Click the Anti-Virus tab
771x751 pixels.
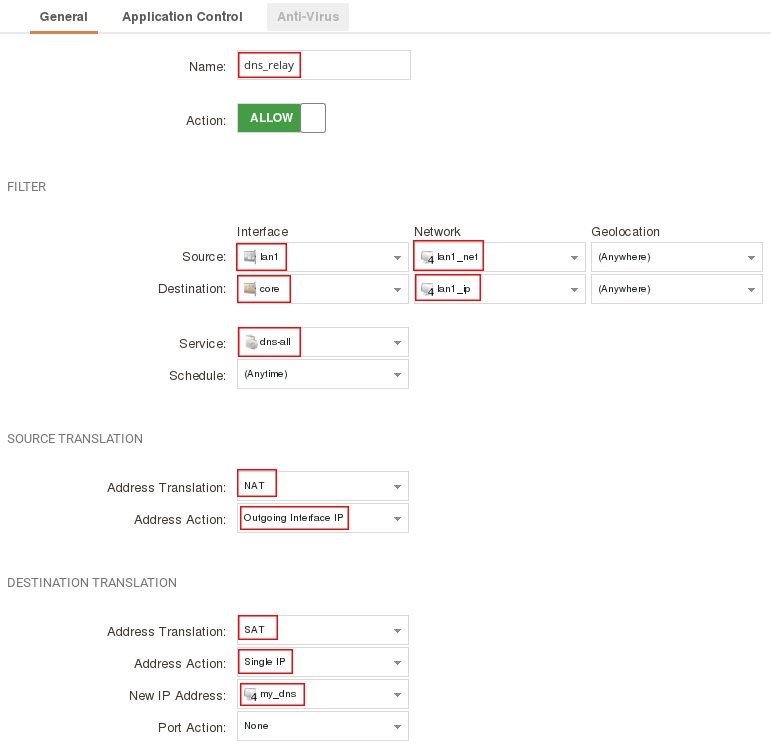pyautogui.click(x=307, y=17)
